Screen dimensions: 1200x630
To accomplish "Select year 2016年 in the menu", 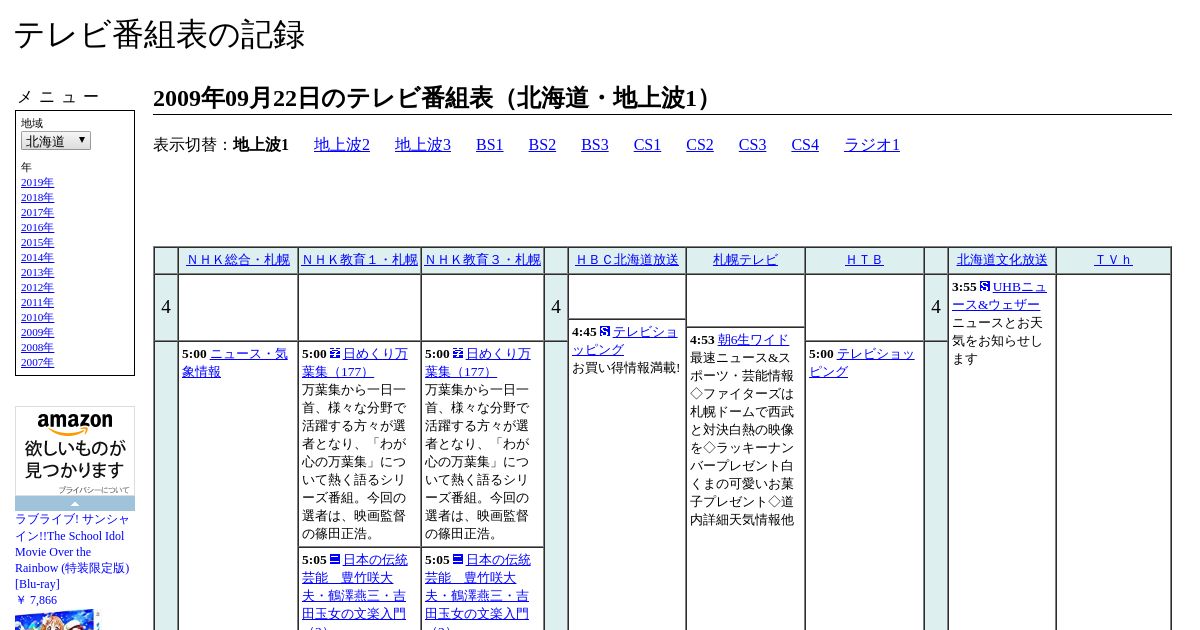I will coord(37,228).
